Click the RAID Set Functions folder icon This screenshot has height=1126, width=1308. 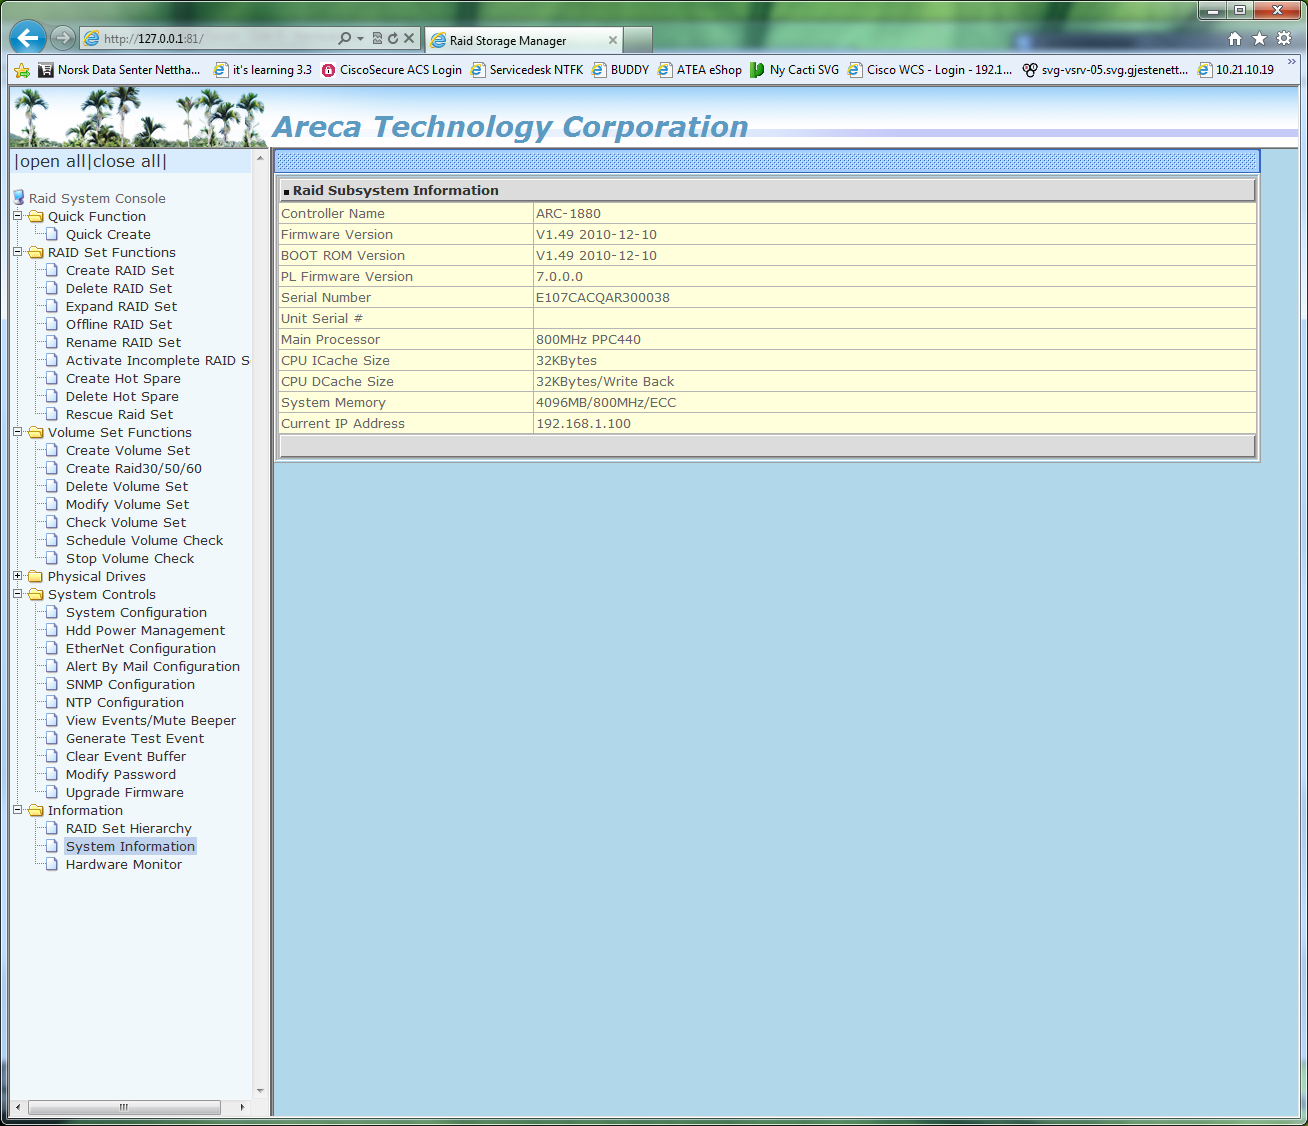point(36,252)
